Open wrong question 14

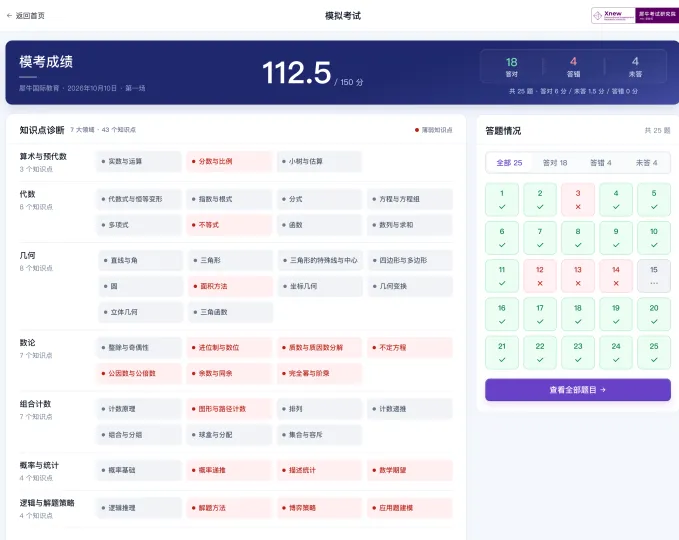click(x=616, y=276)
